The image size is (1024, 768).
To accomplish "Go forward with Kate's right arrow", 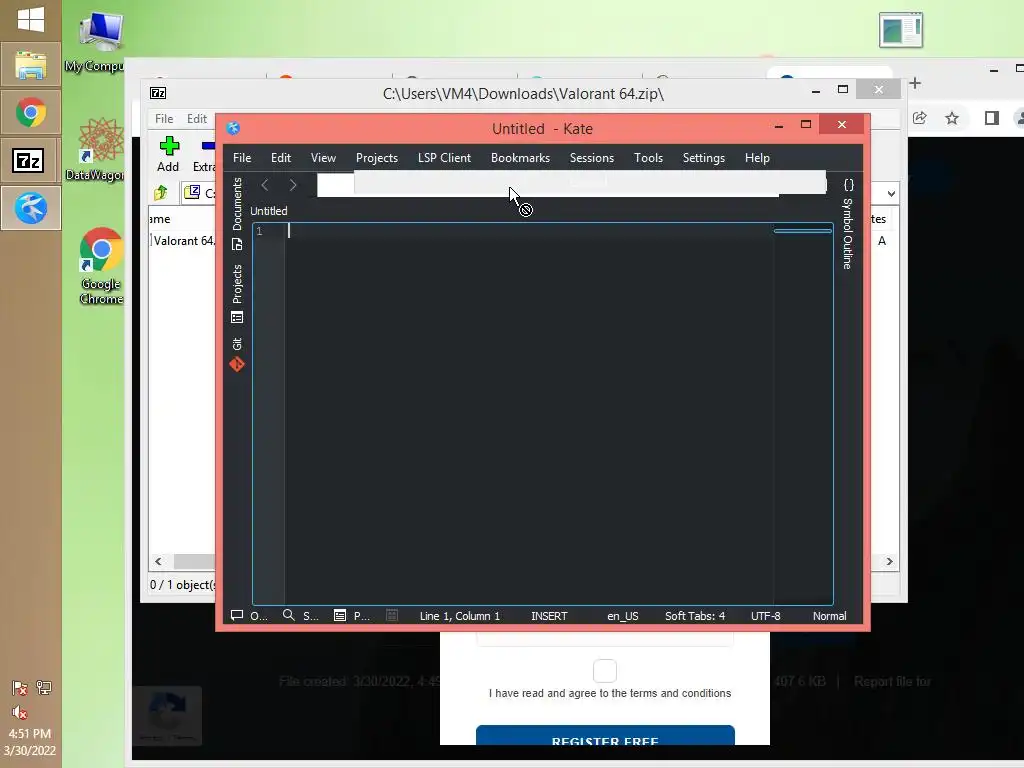I will pyautogui.click(x=293, y=185).
